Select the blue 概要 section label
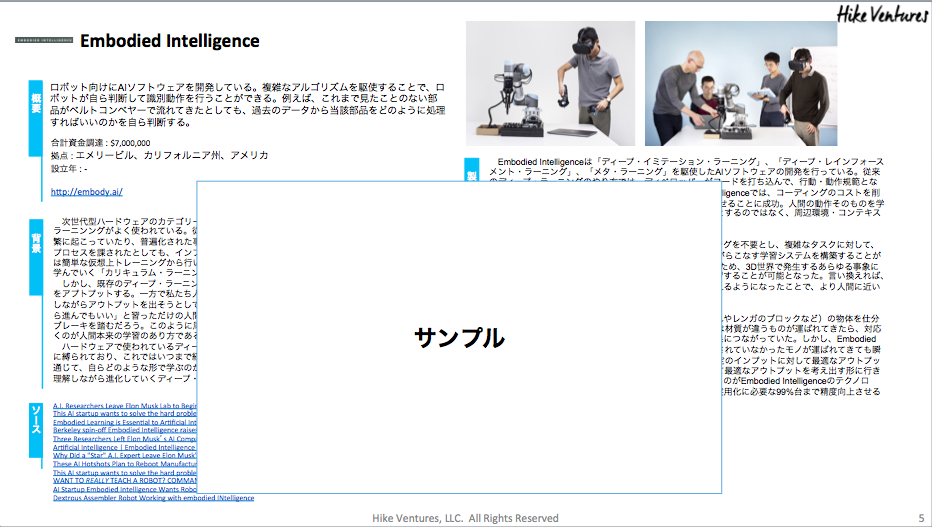932x527 pixels. point(36,118)
